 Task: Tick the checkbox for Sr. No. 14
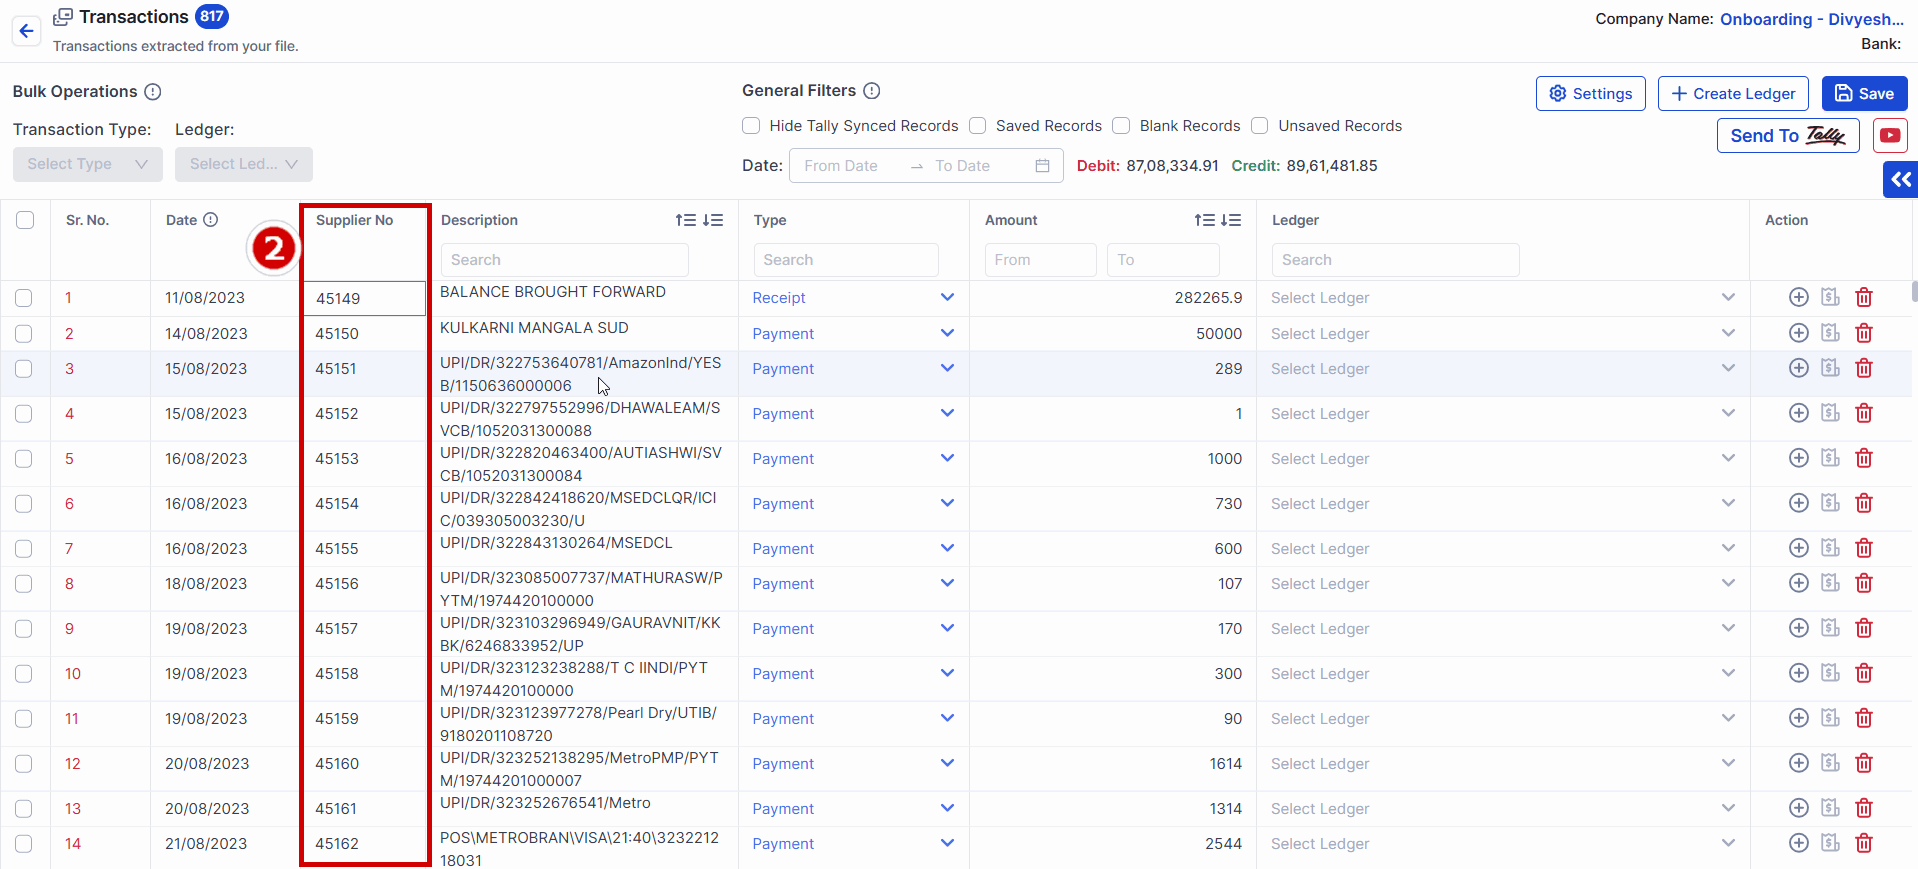tap(24, 844)
